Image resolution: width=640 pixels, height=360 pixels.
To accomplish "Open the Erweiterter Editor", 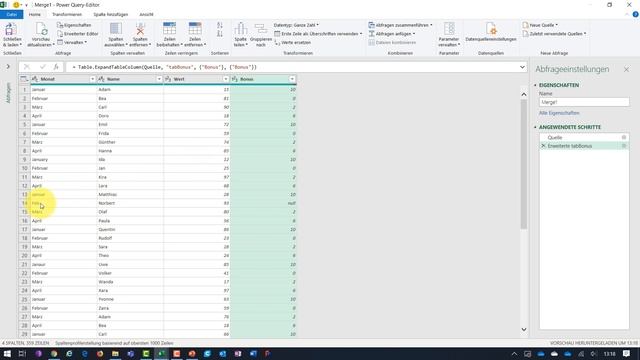I will [78, 34].
